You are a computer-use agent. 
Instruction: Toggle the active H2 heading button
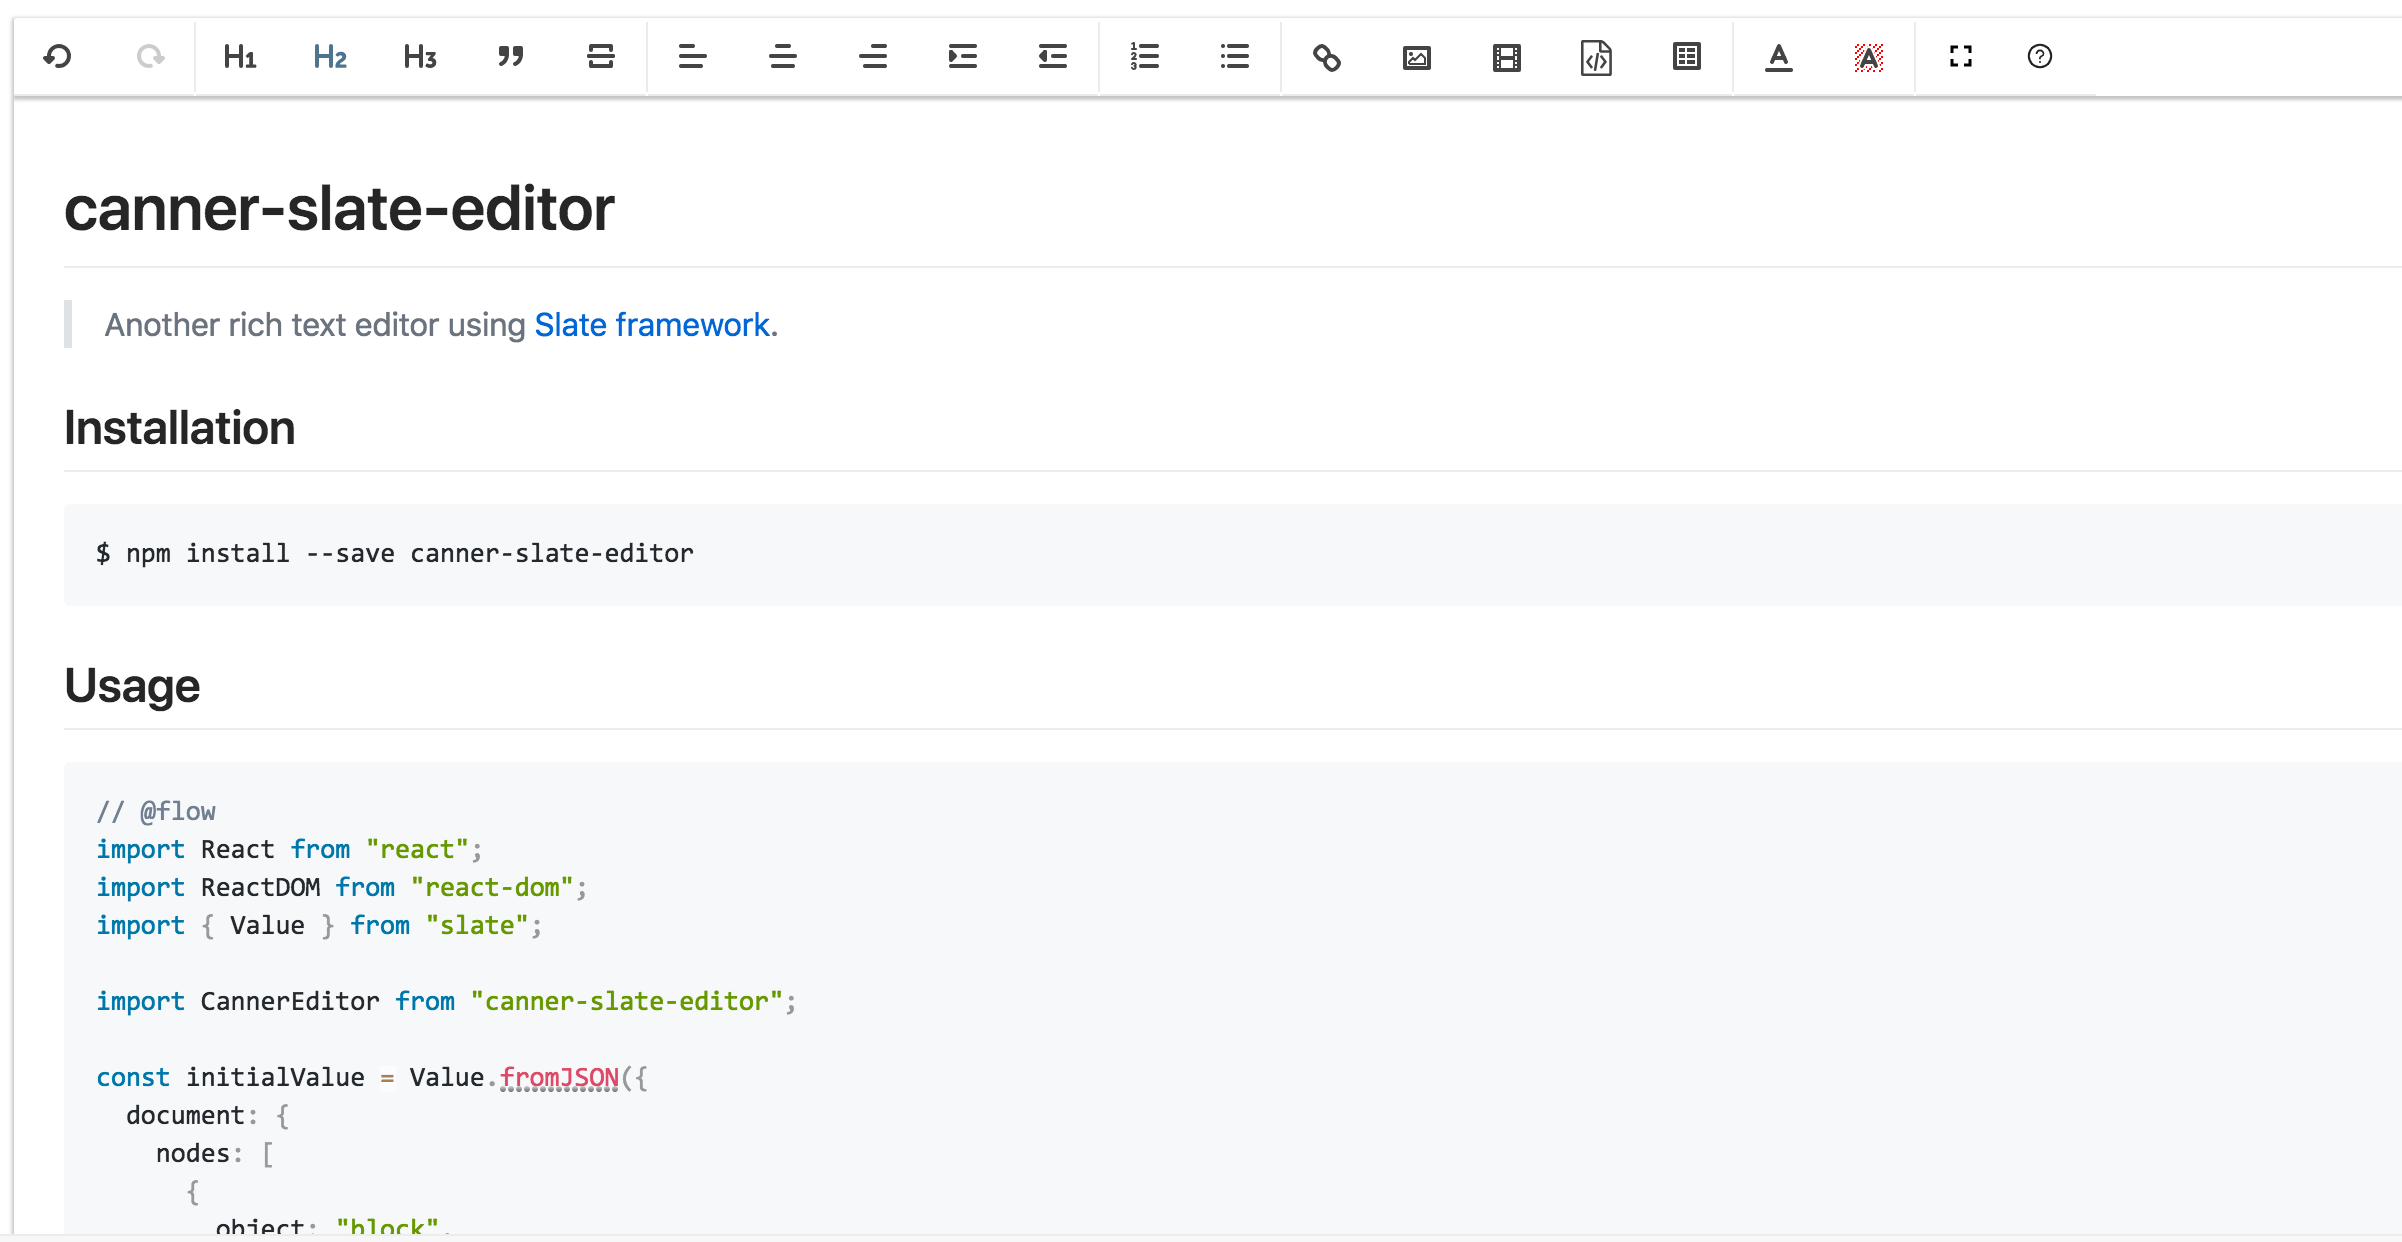(330, 57)
